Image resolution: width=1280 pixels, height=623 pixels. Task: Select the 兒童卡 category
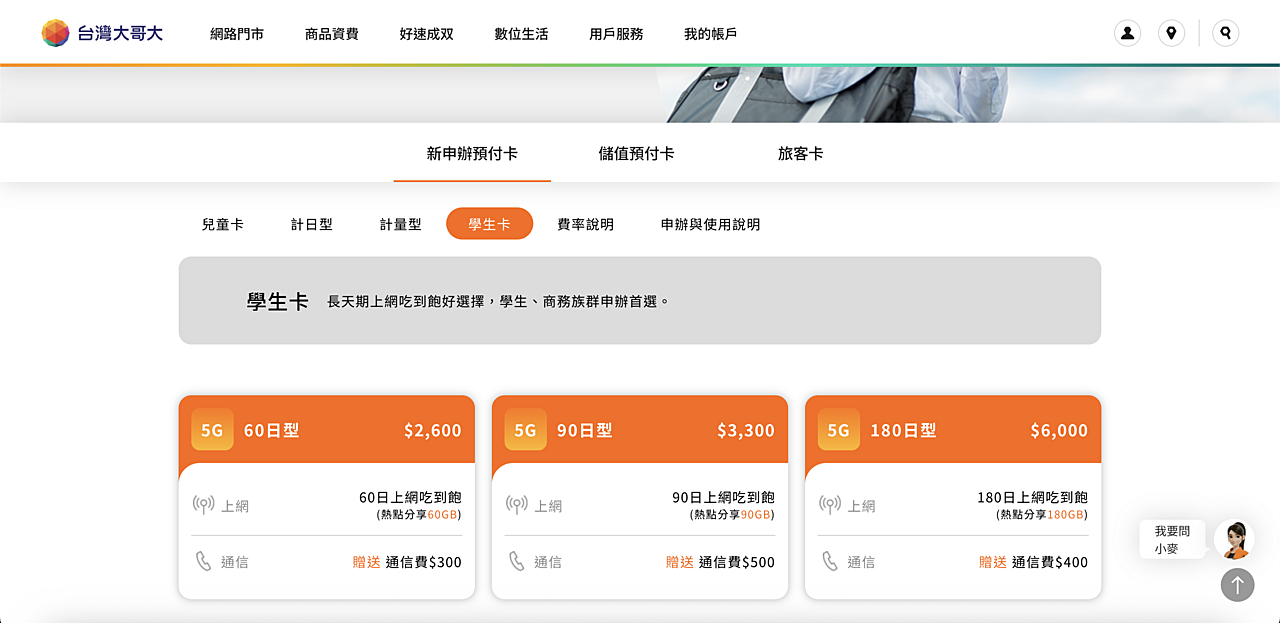pos(222,224)
